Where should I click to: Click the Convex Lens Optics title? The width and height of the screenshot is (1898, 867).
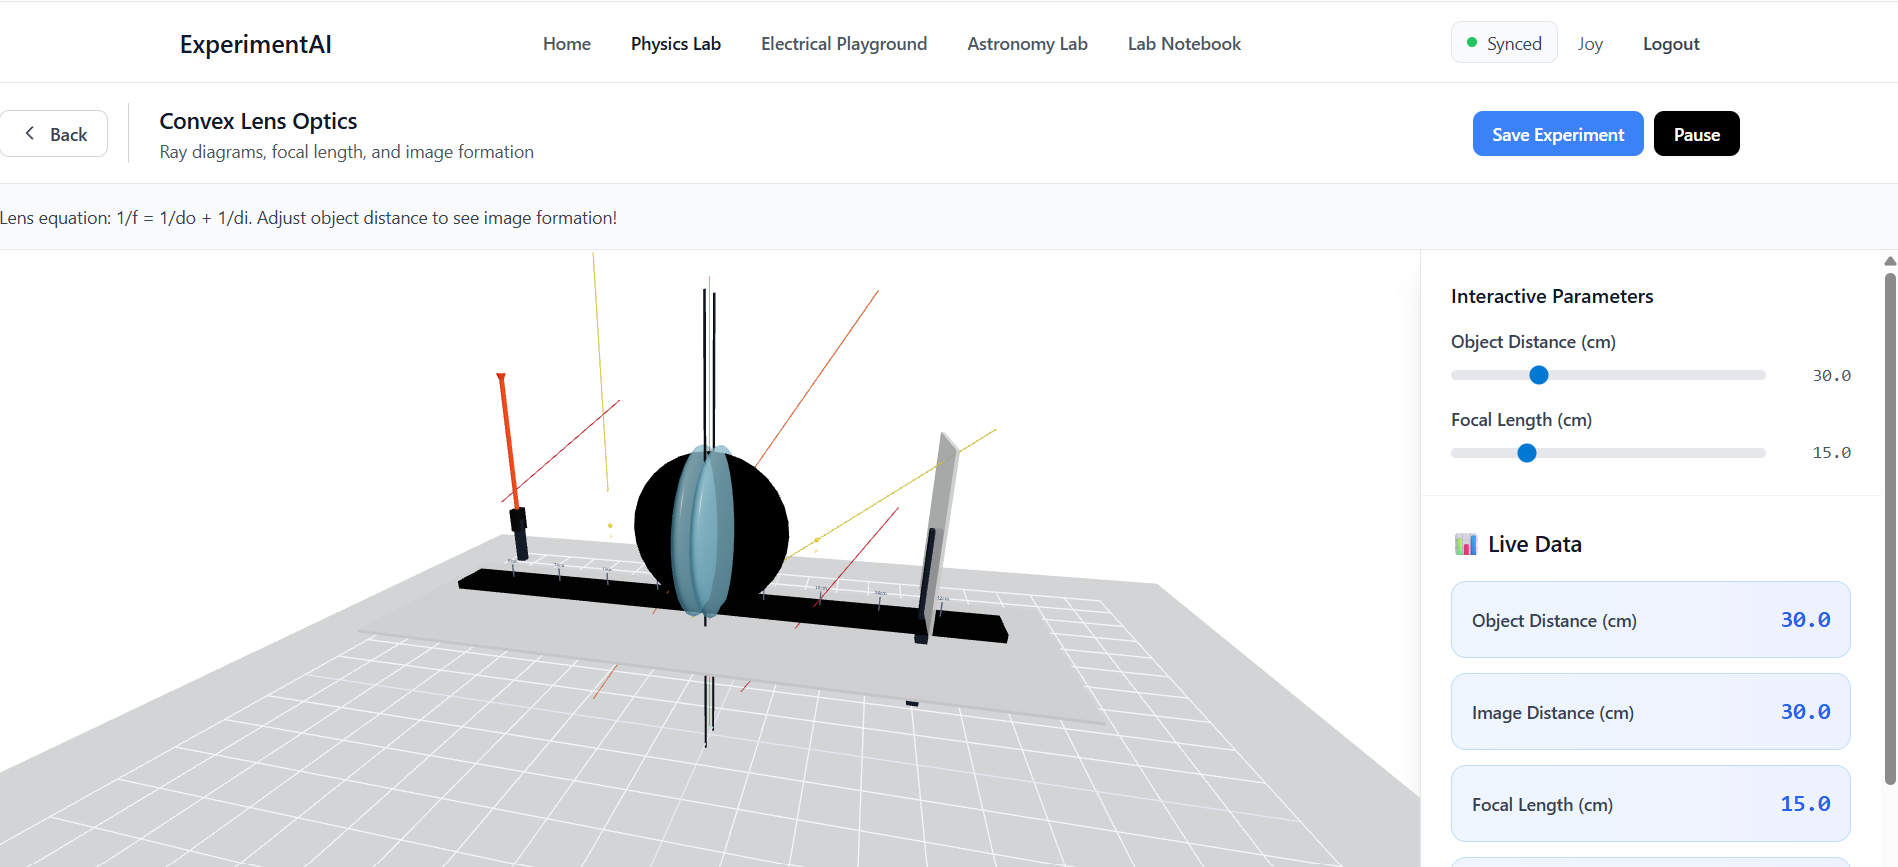258,121
